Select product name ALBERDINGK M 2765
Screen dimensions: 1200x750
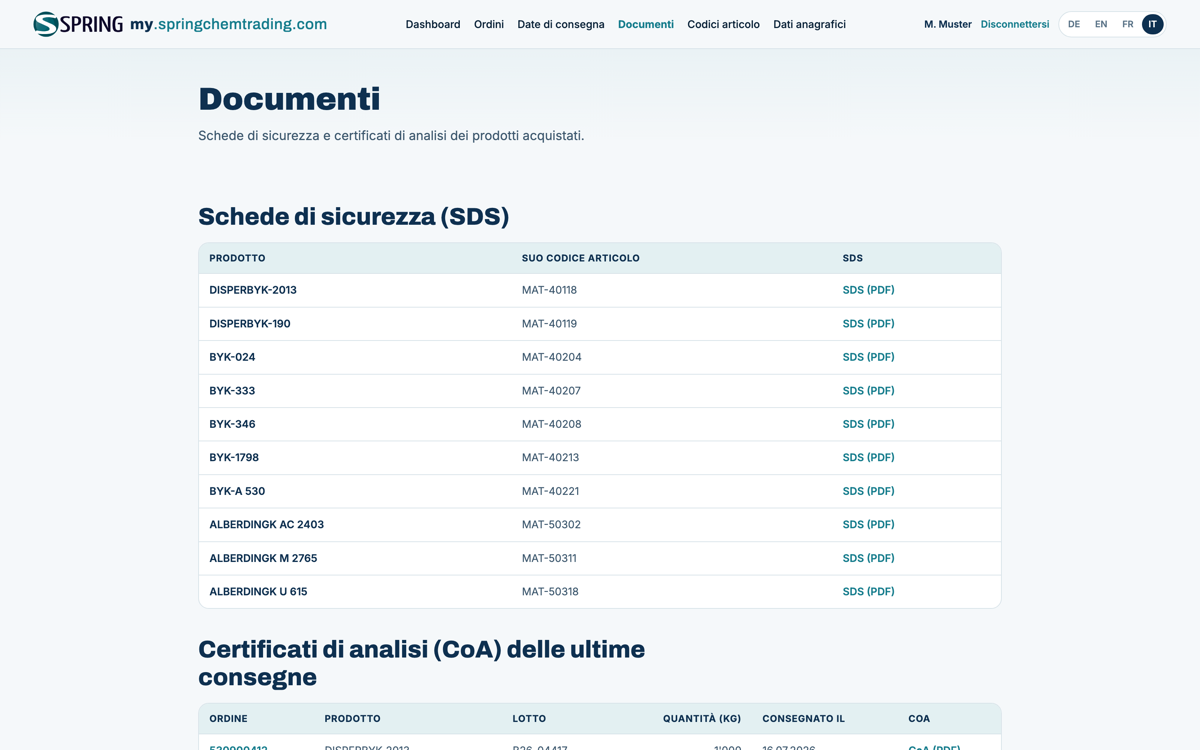[x=263, y=558]
